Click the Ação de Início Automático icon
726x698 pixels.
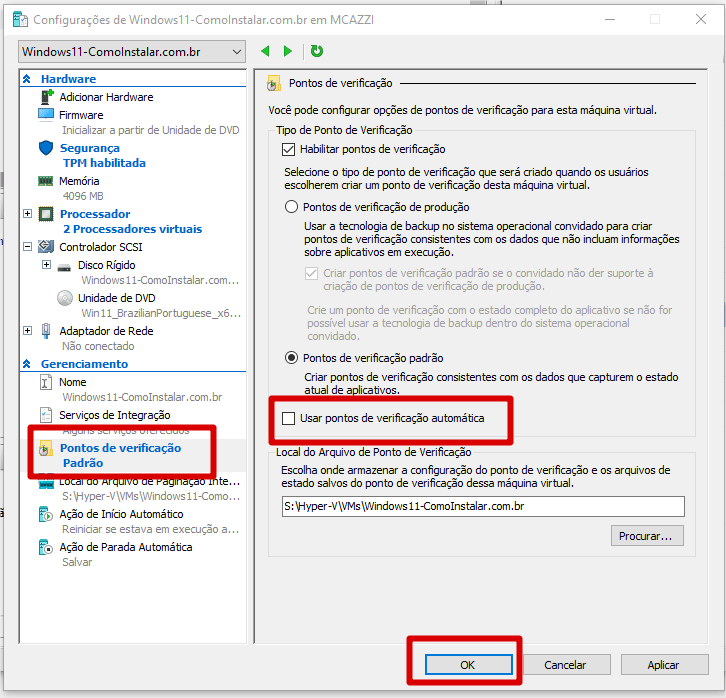pyautogui.click(x=46, y=514)
